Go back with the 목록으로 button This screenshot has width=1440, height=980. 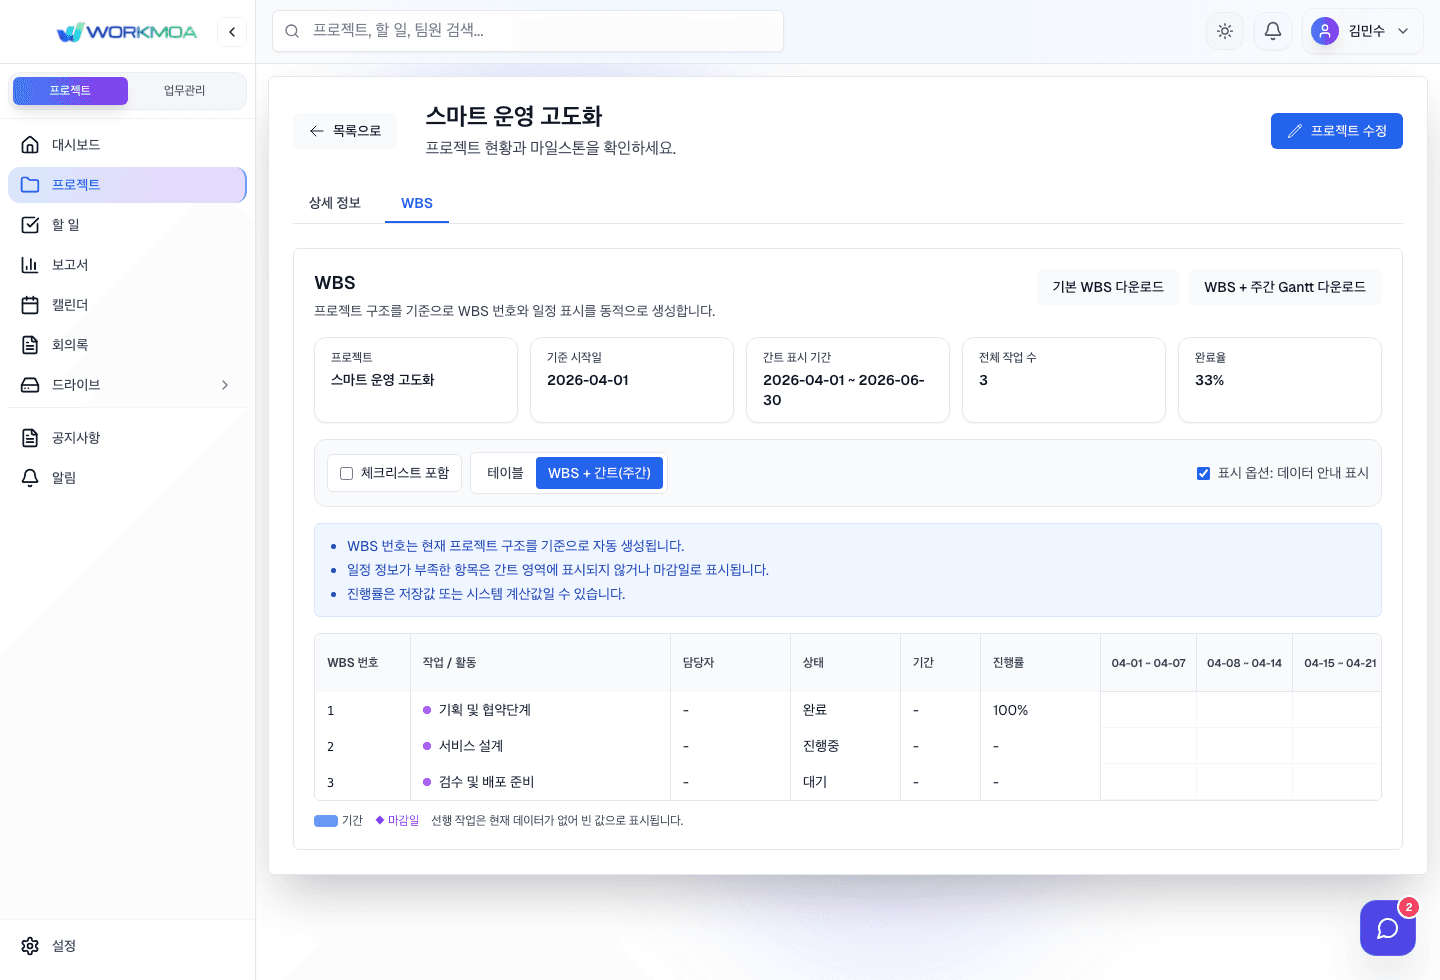[345, 131]
